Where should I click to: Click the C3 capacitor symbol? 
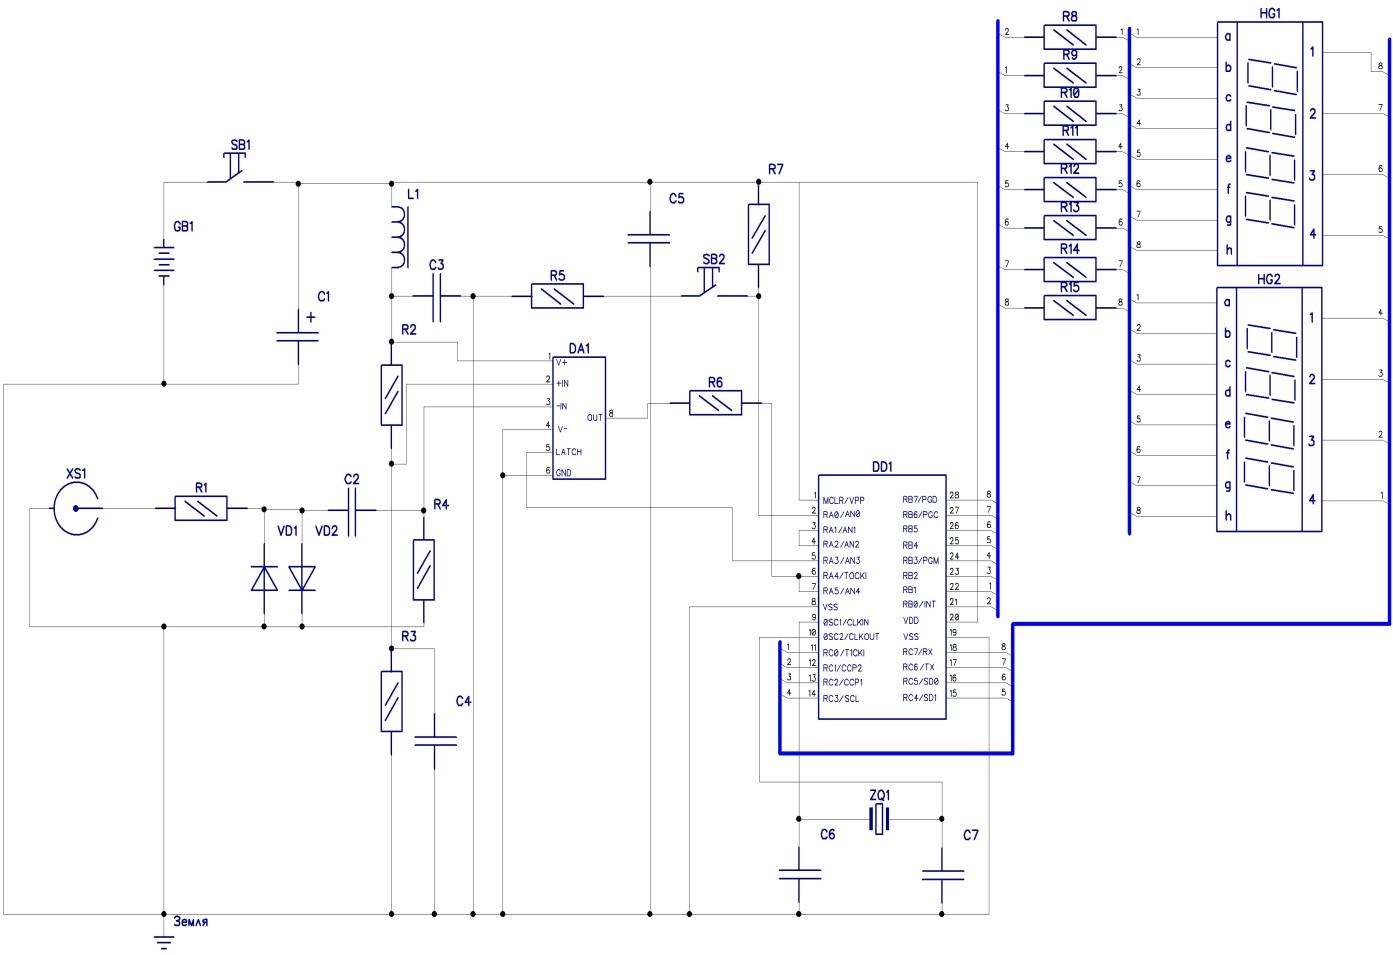[438, 295]
